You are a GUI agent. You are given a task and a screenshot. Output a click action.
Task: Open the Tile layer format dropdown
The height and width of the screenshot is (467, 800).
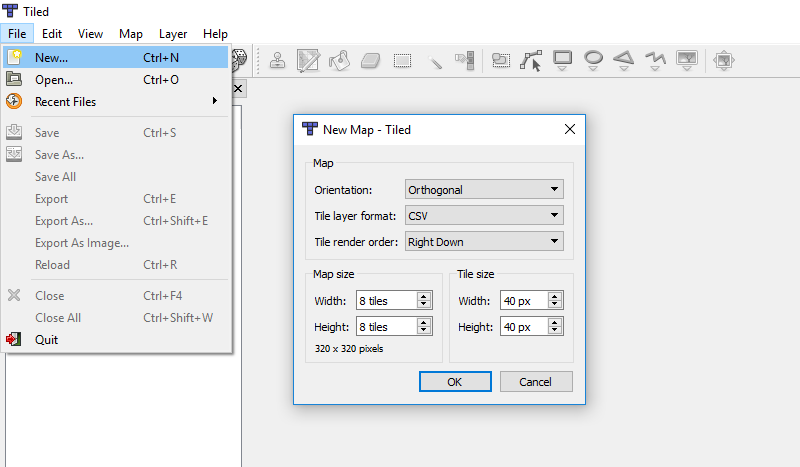pyautogui.click(x=484, y=215)
